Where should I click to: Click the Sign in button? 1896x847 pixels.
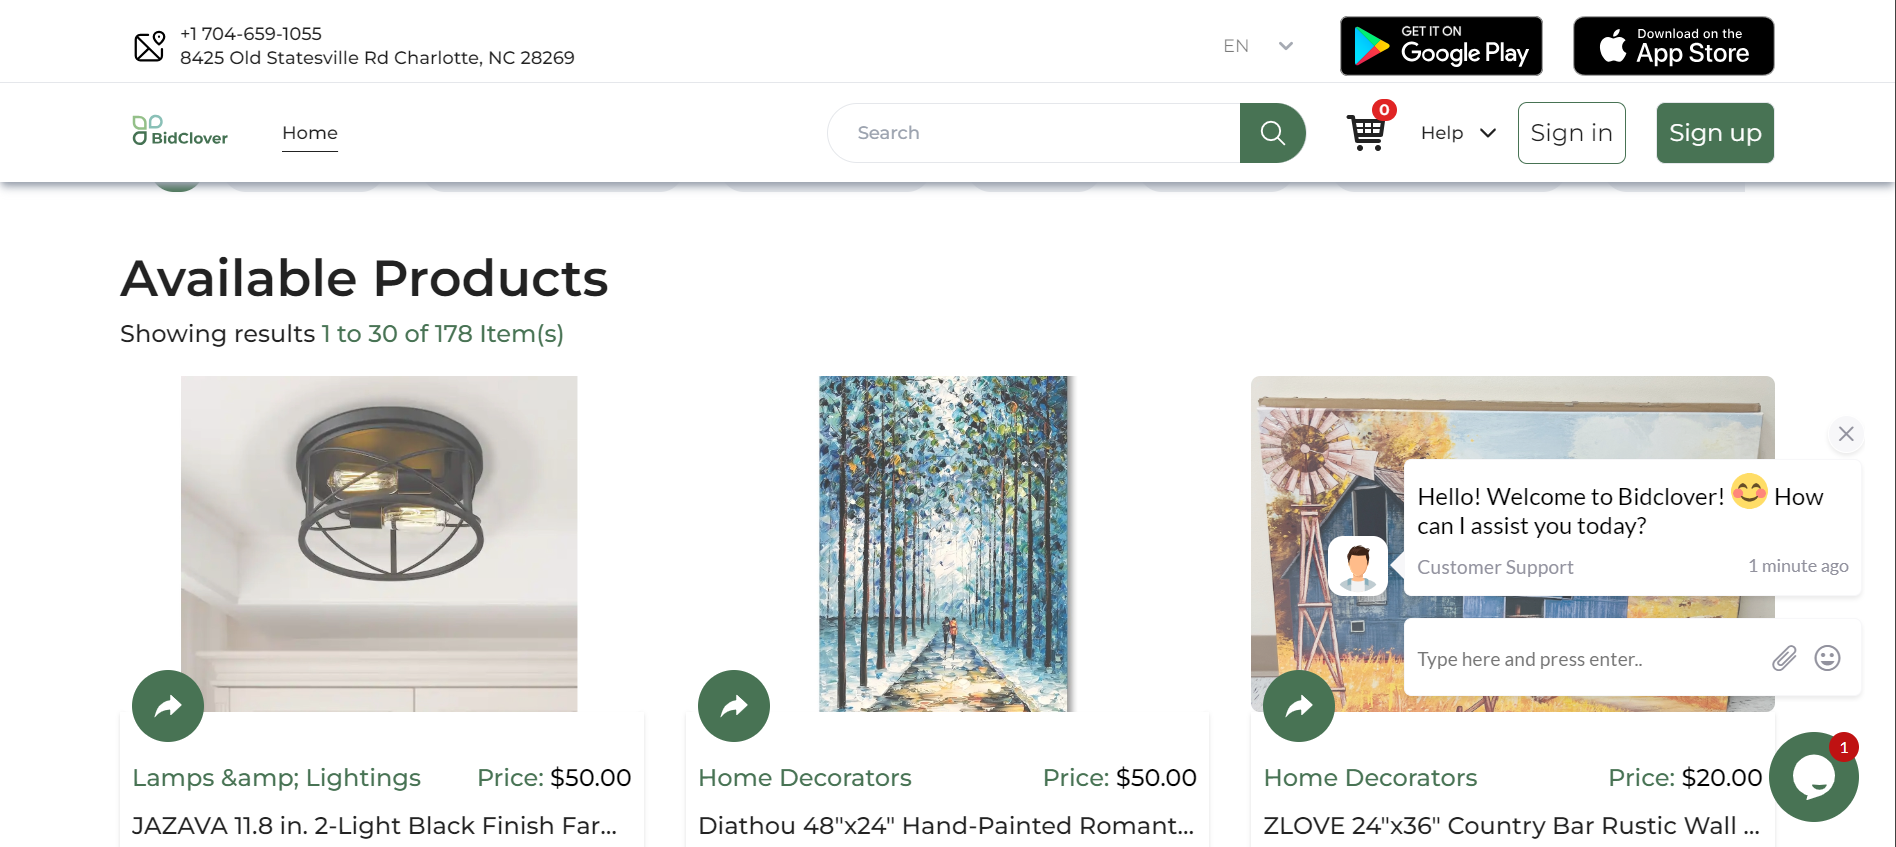pos(1571,133)
